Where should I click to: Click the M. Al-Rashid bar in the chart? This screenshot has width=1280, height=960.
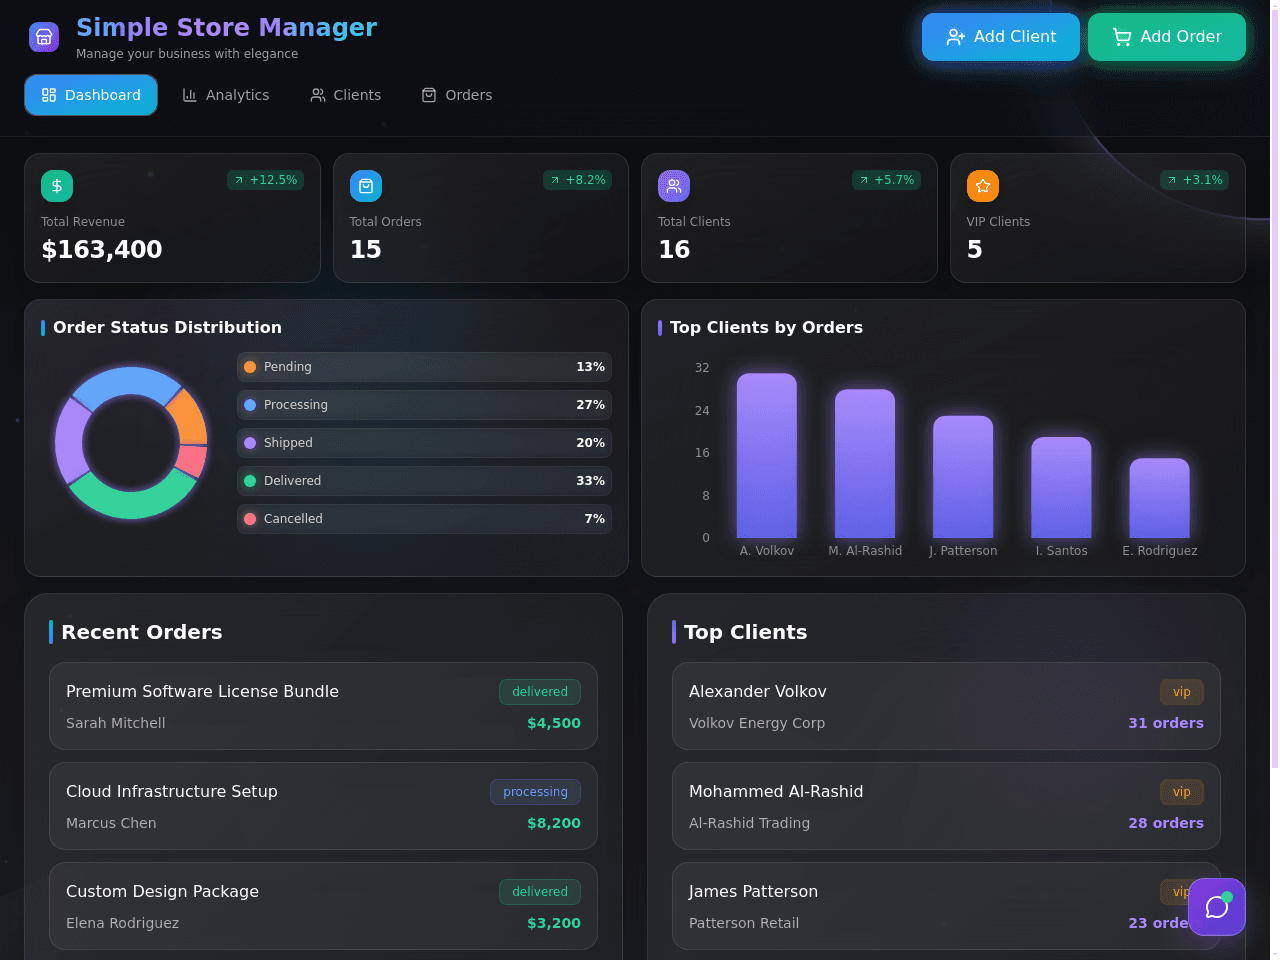click(865, 464)
